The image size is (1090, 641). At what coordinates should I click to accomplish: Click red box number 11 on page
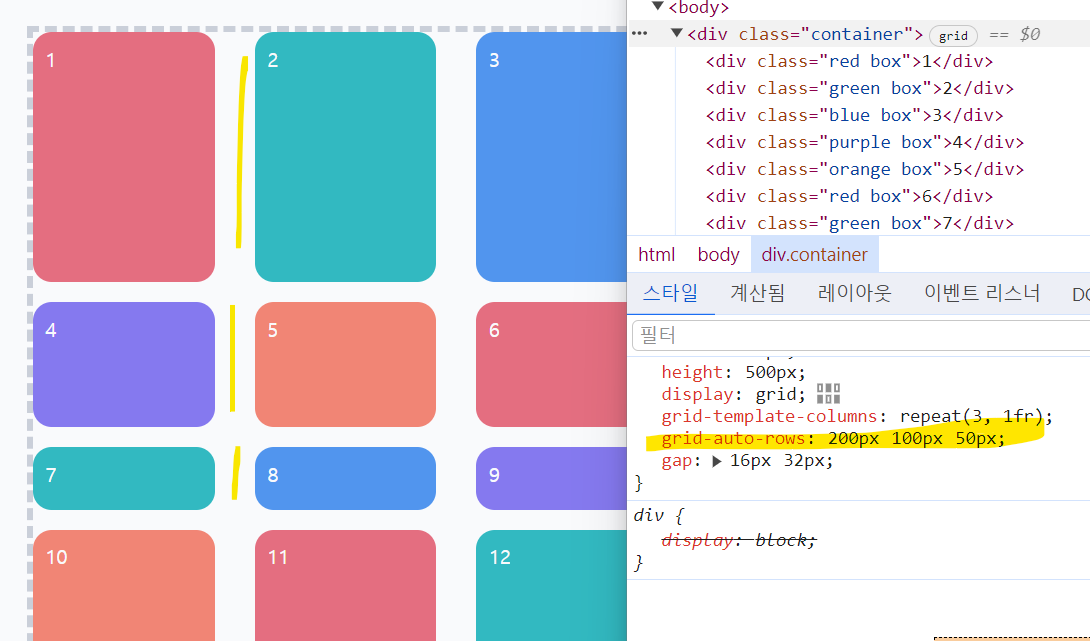point(345,585)
